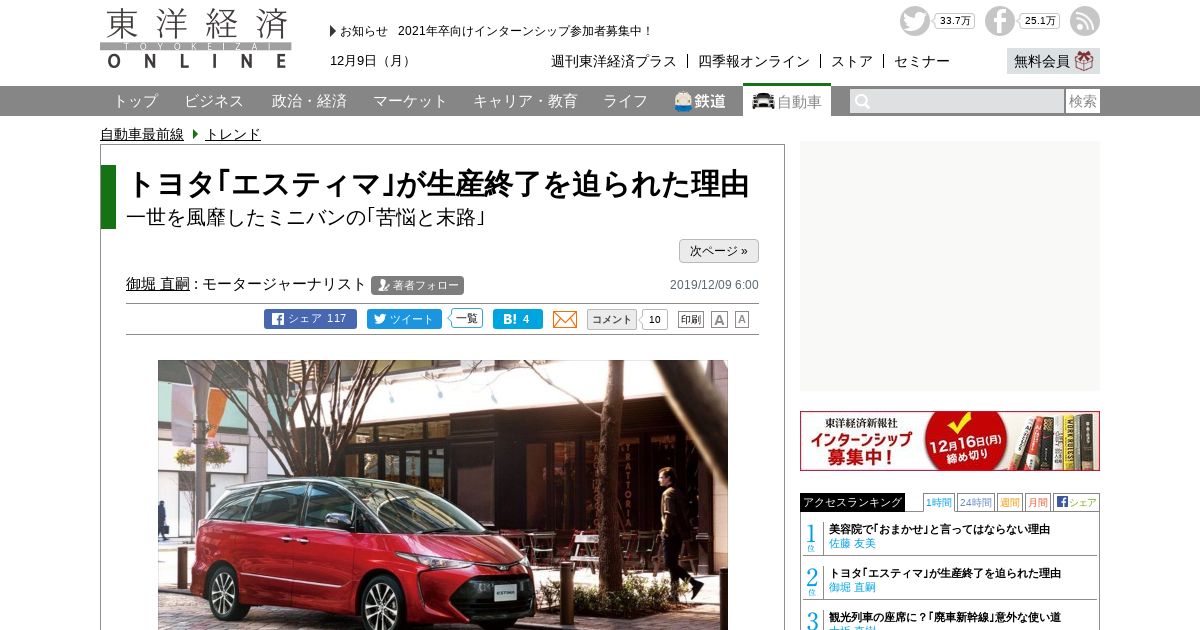
Task: Switch ranking to 週間 tab
Action: pos(1009,502)
